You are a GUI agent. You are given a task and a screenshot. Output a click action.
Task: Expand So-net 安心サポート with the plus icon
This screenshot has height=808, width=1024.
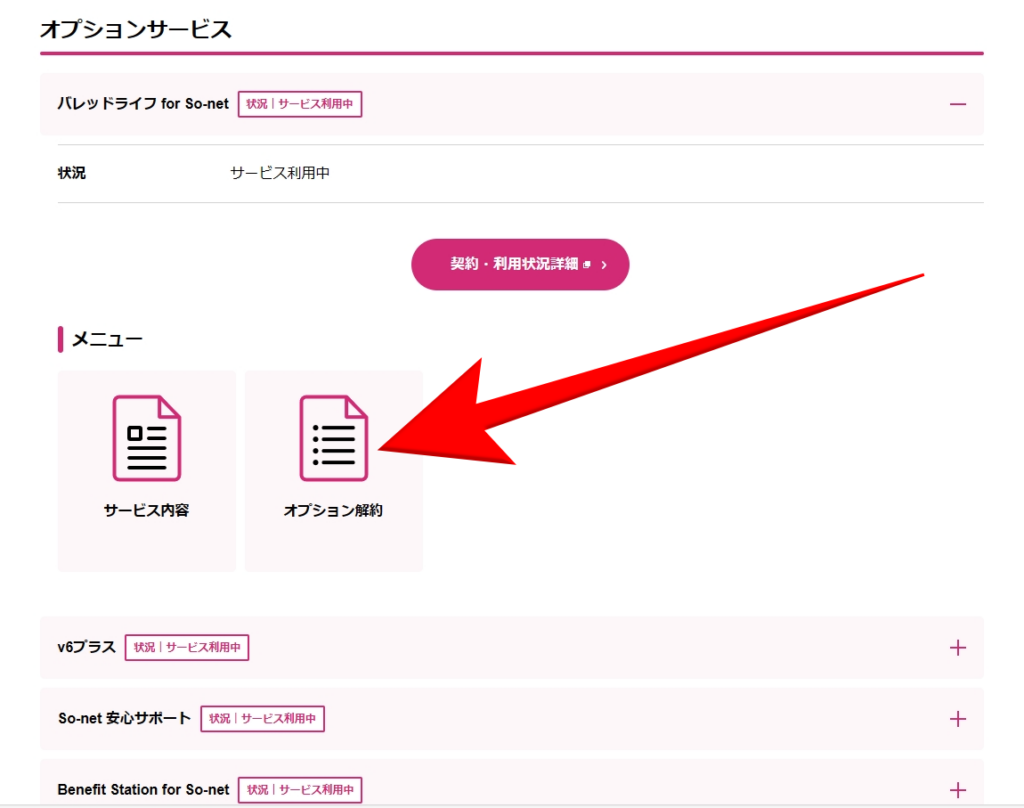point(958,719)
